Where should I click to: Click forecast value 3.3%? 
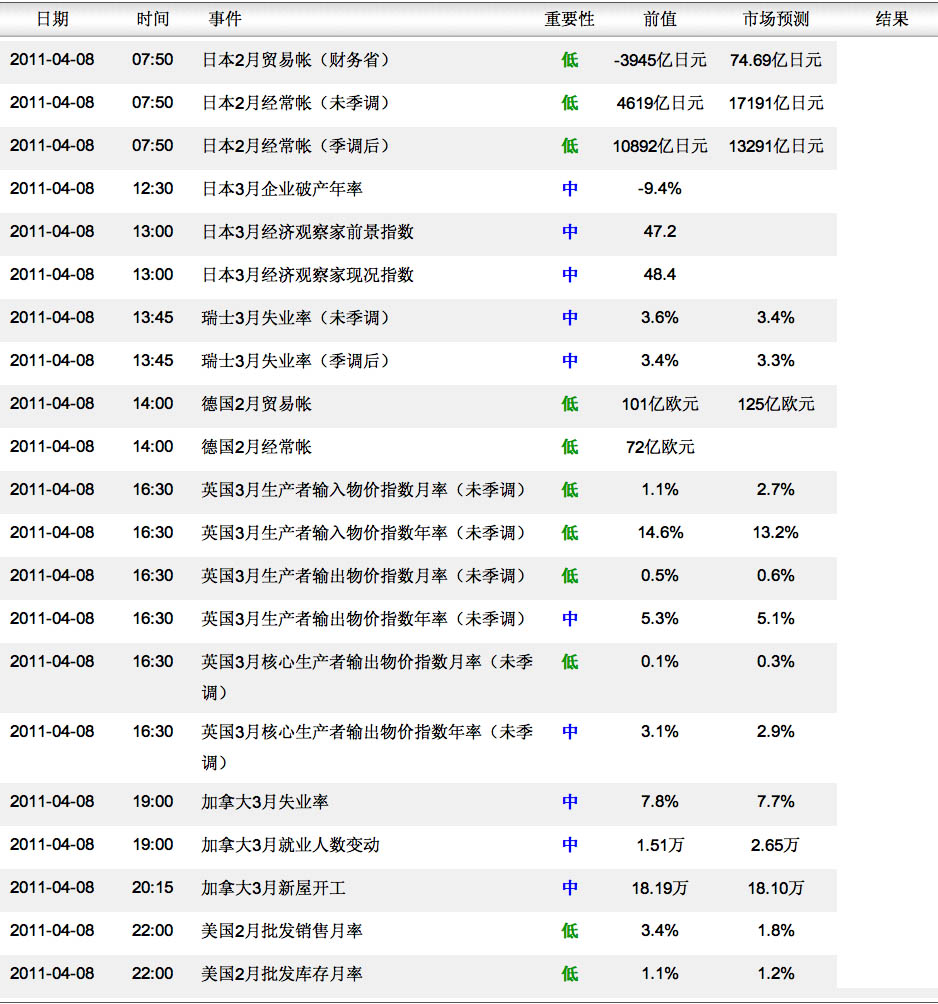(x=775, y=360)
